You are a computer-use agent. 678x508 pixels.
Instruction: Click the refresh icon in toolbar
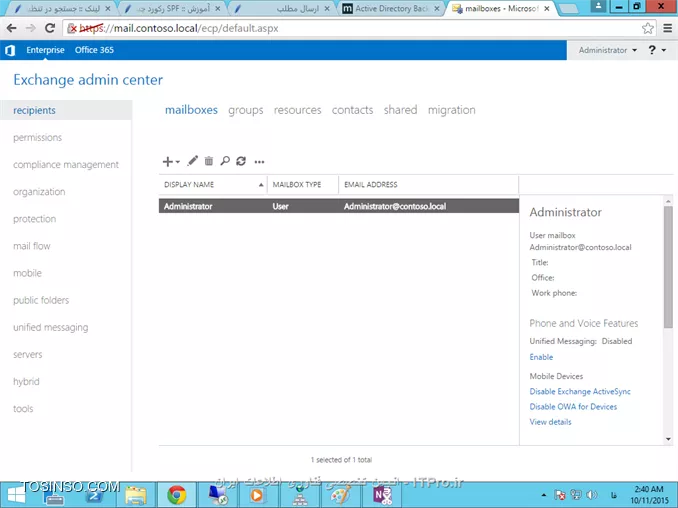[x=241, y=161]
